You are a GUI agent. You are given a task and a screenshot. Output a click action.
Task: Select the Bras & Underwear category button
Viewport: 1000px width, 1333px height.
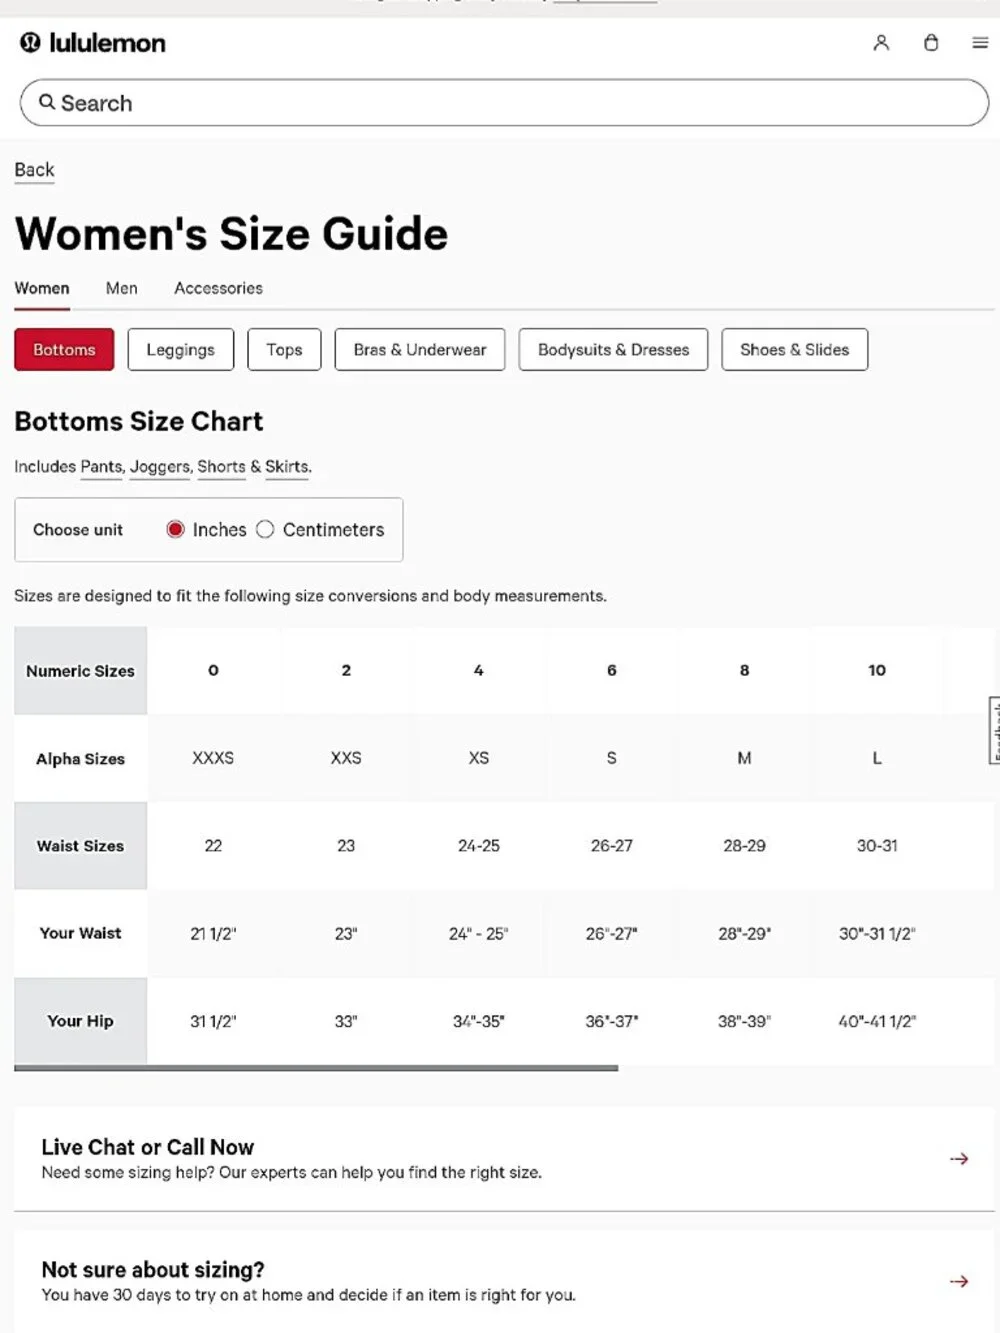pos(420,350)
